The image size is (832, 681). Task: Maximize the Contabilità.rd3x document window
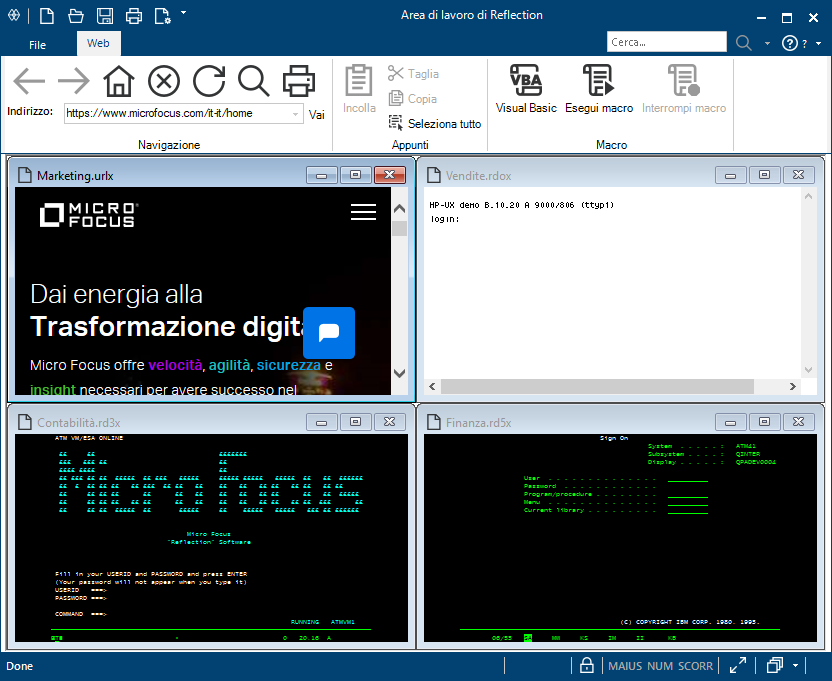coord(356,421)
